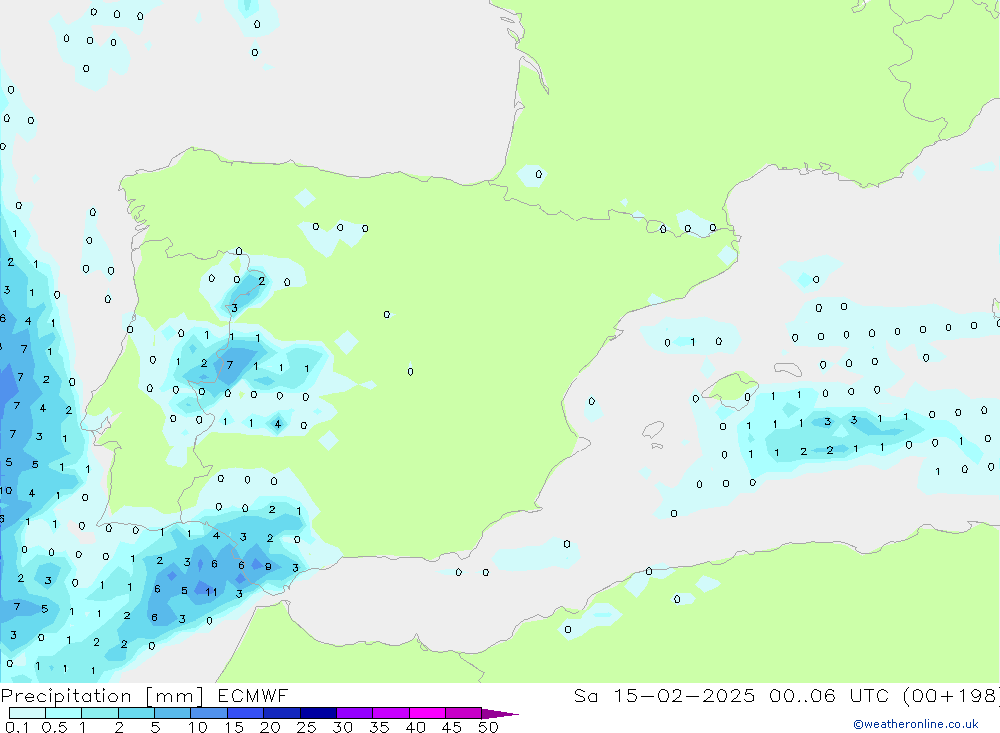The image size is (1000, 733).
Task: Select the 35–40 mm violet swatch
Action: 391,713
